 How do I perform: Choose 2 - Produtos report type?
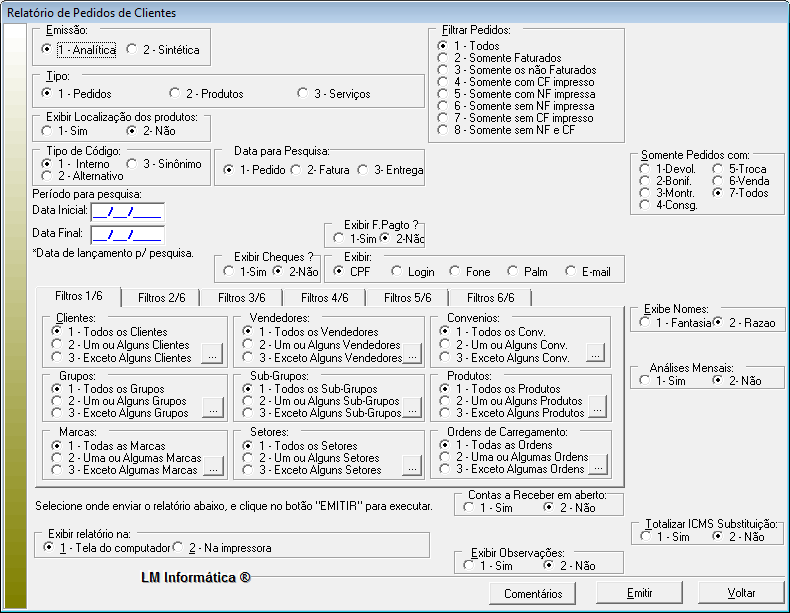point(176,93)
